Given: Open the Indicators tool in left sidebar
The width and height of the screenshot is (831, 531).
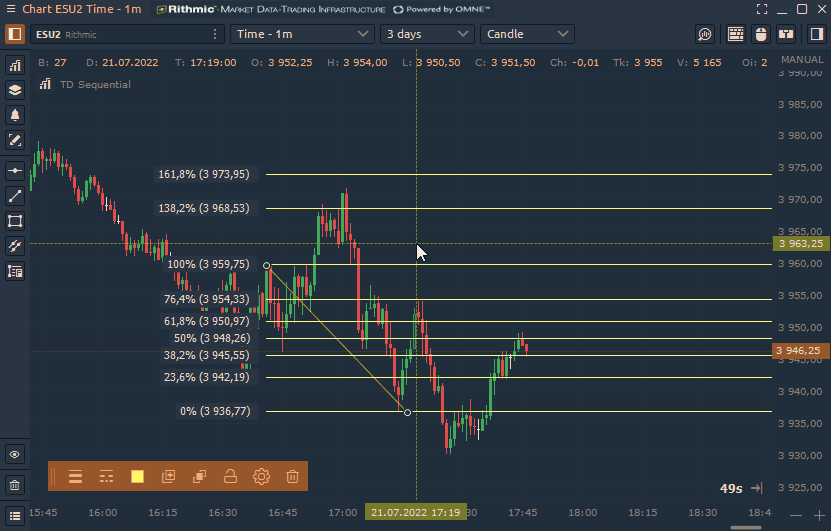Looking at the screenshot, I should [x=15, y=66].
